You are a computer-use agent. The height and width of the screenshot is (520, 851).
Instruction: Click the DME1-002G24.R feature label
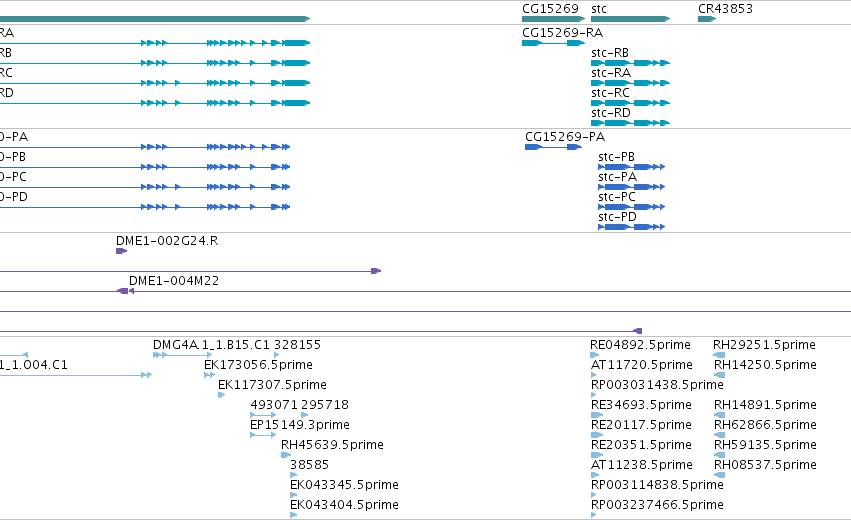167,241
